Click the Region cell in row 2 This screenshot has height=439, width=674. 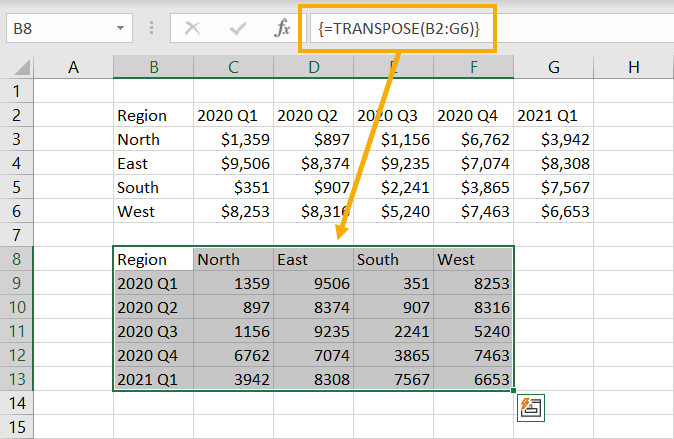pos(153,115)
